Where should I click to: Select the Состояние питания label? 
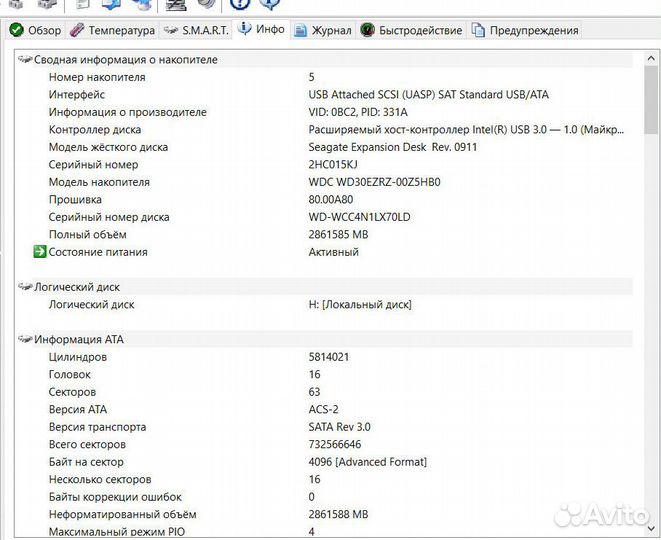[x=98, y=252]
